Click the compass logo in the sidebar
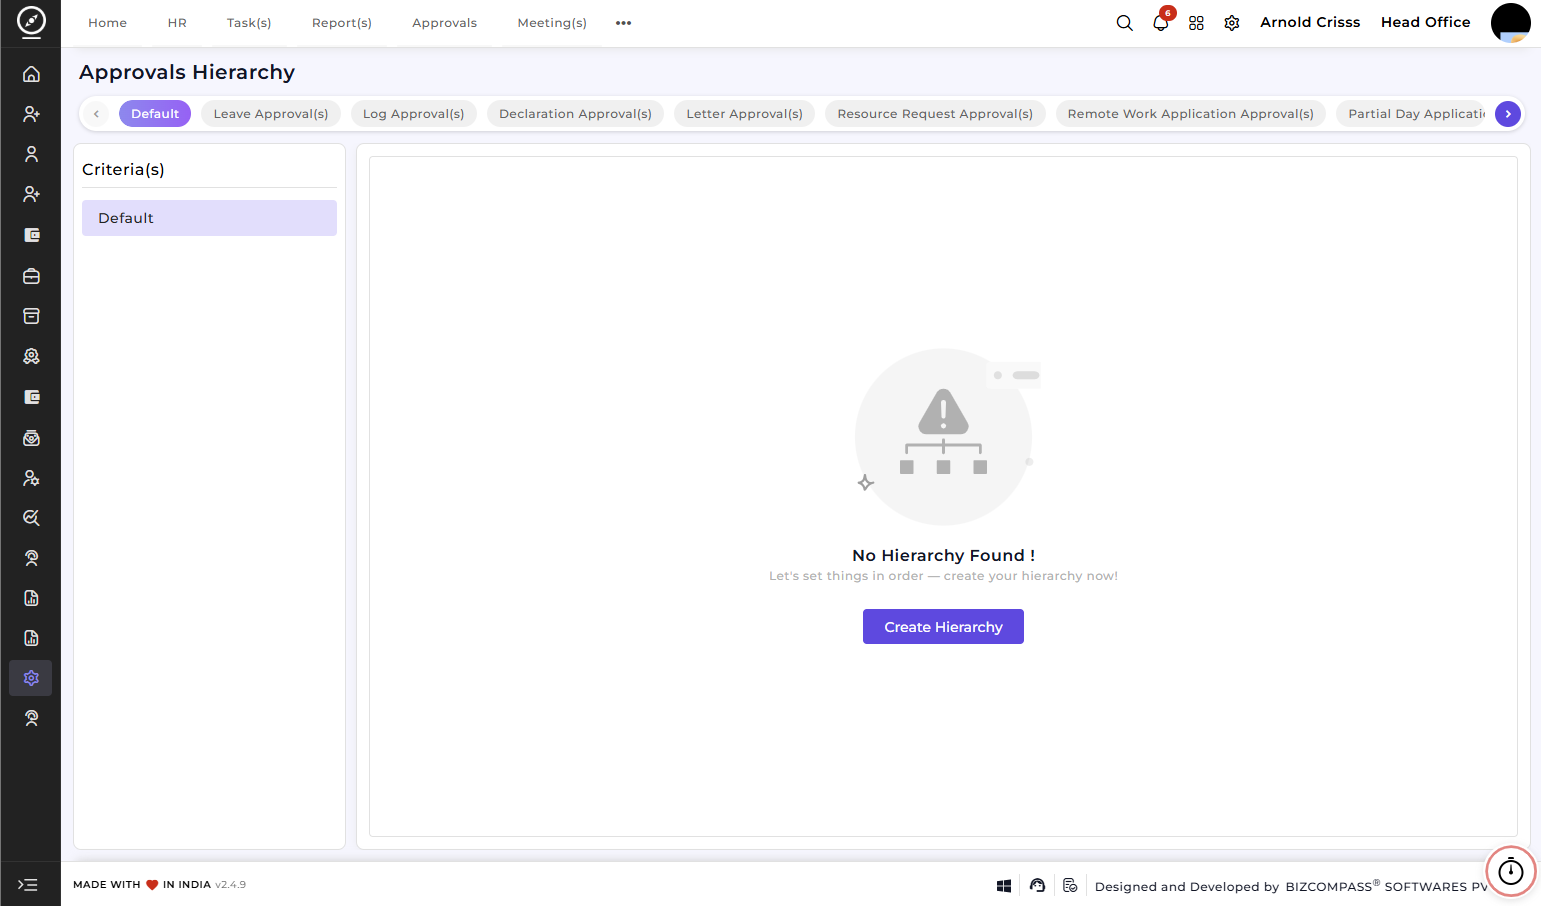1541x906 pixels. click(x=31, y=21)
